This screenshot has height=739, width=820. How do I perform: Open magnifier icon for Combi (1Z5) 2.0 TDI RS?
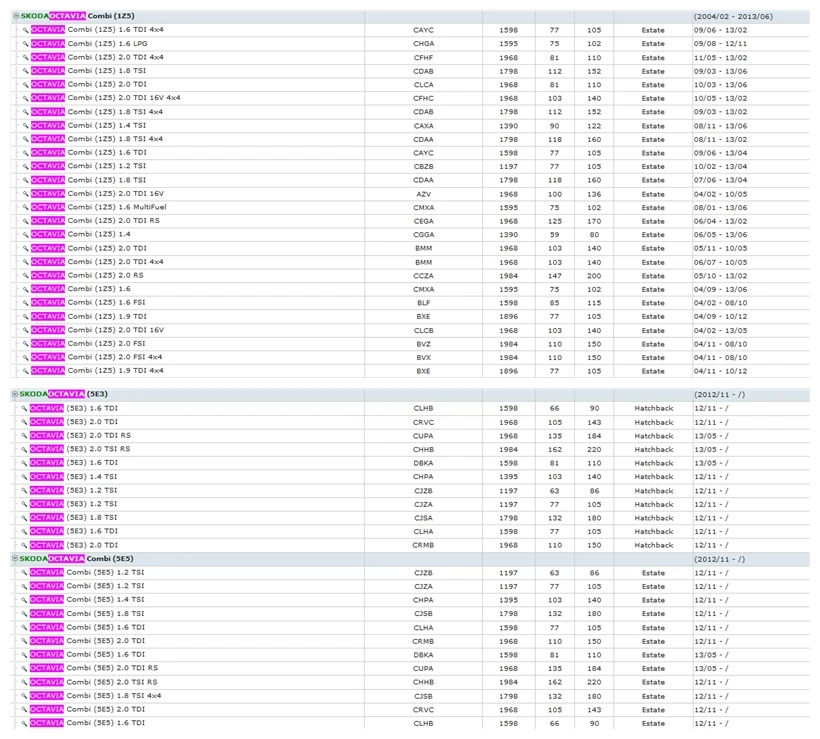click(25, 221)
